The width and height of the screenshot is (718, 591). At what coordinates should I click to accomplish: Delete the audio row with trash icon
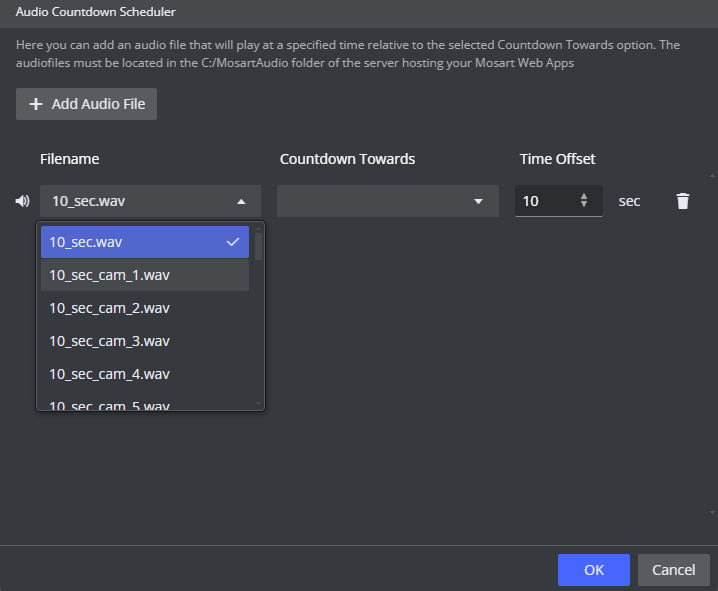tap(683, 201)
